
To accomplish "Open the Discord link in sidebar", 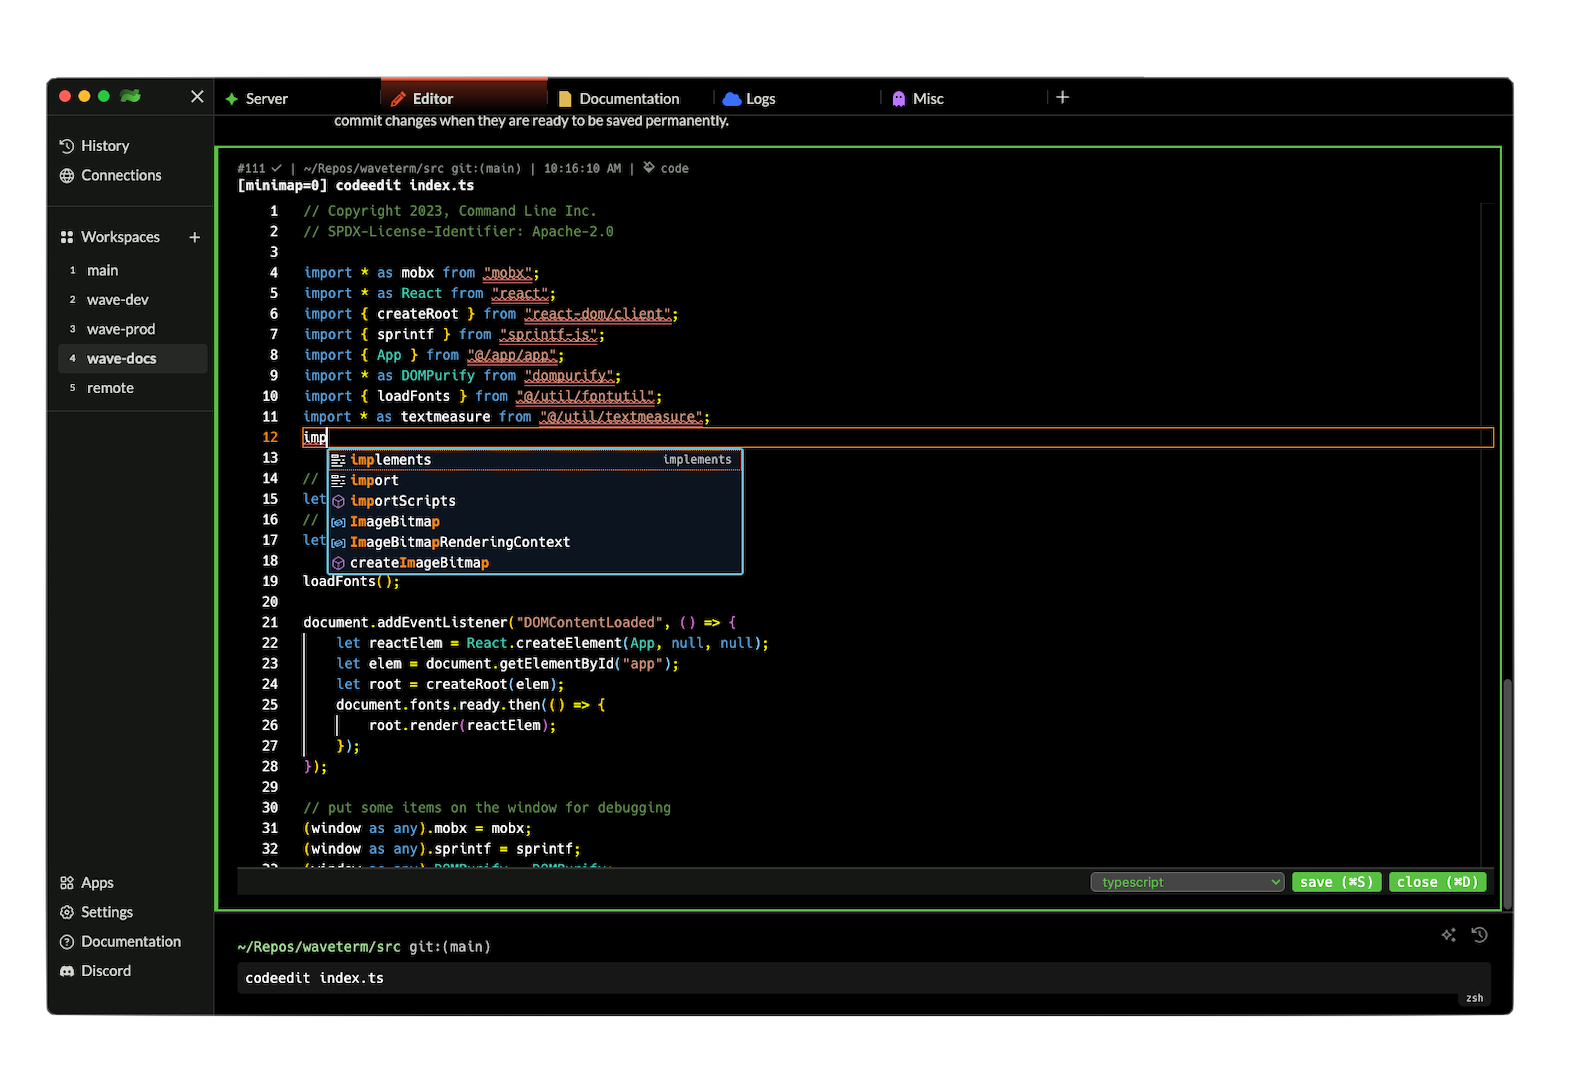I will click(x=105, y=971).
